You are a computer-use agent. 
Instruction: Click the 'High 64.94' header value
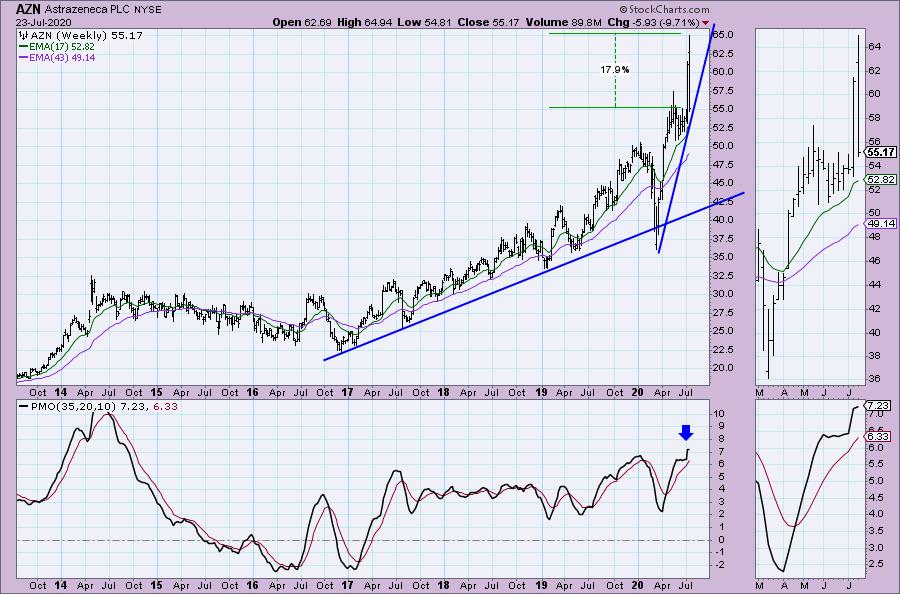[x=364, y=22]
